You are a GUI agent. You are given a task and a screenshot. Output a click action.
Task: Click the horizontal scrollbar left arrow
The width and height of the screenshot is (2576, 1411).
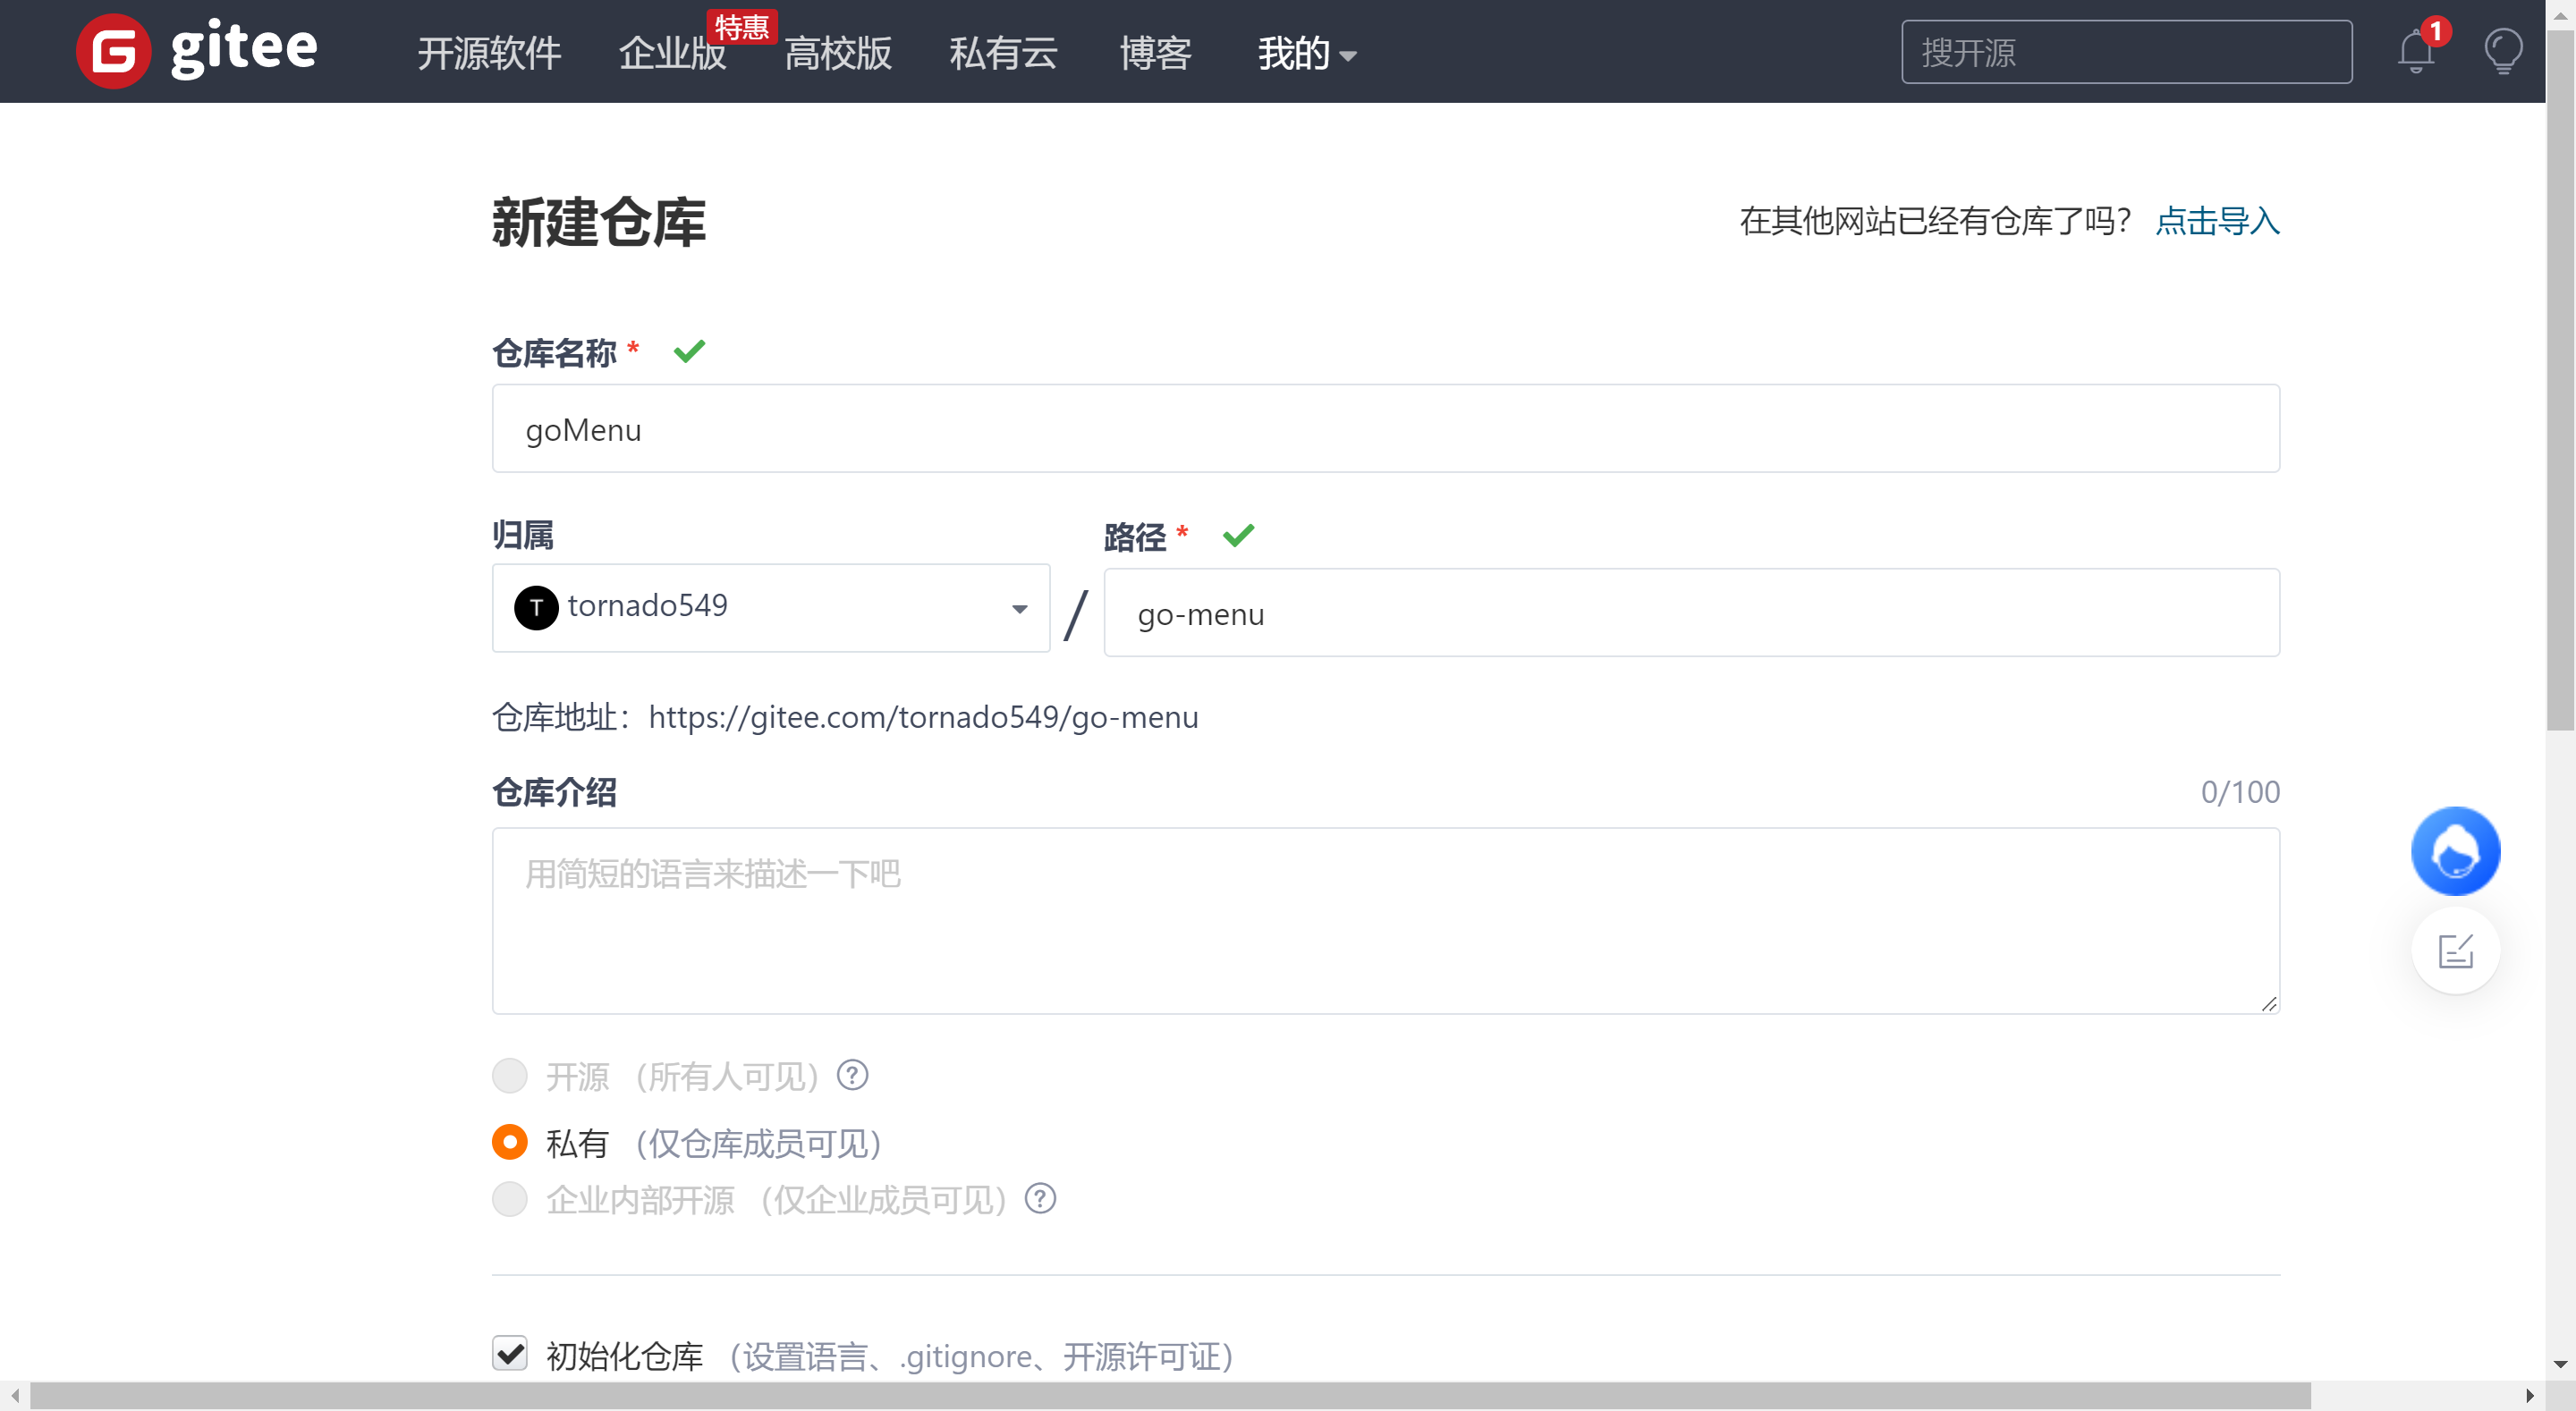coord(15,1396)
